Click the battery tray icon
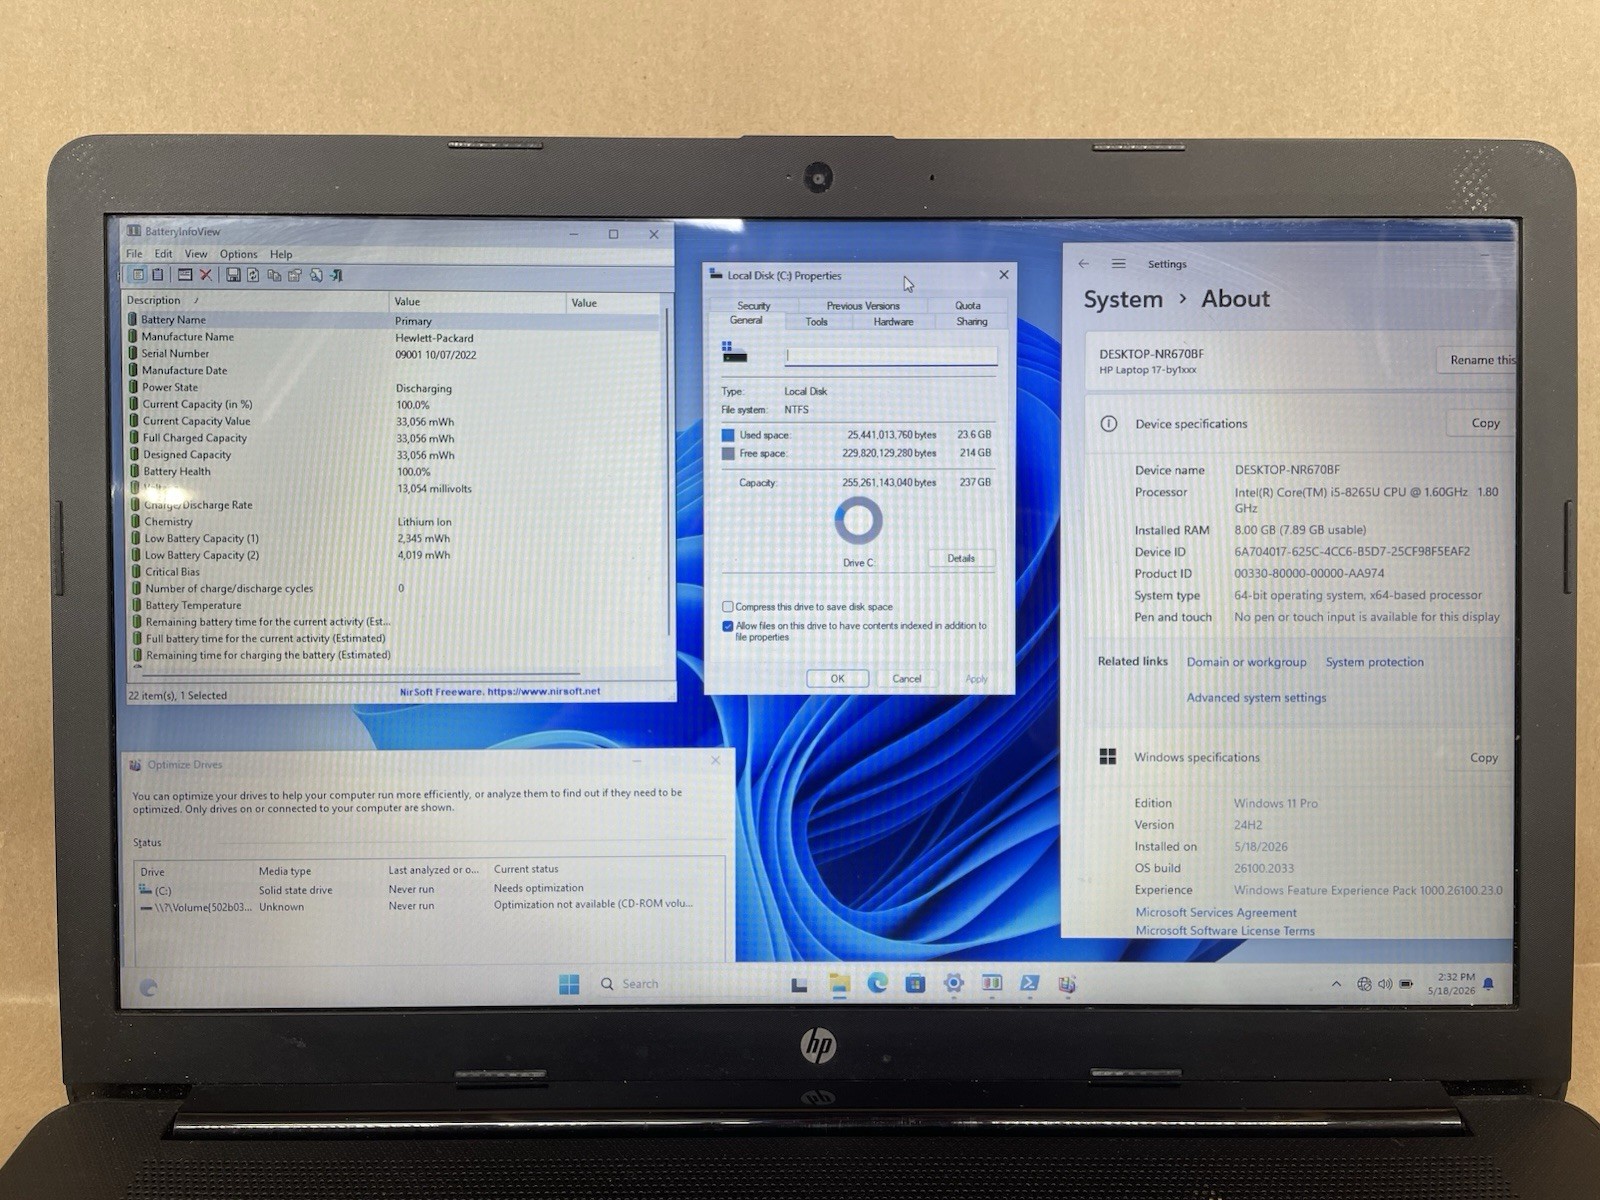The height and width of the screenshot is (1200, 1600). click(x=1406, y=984)
